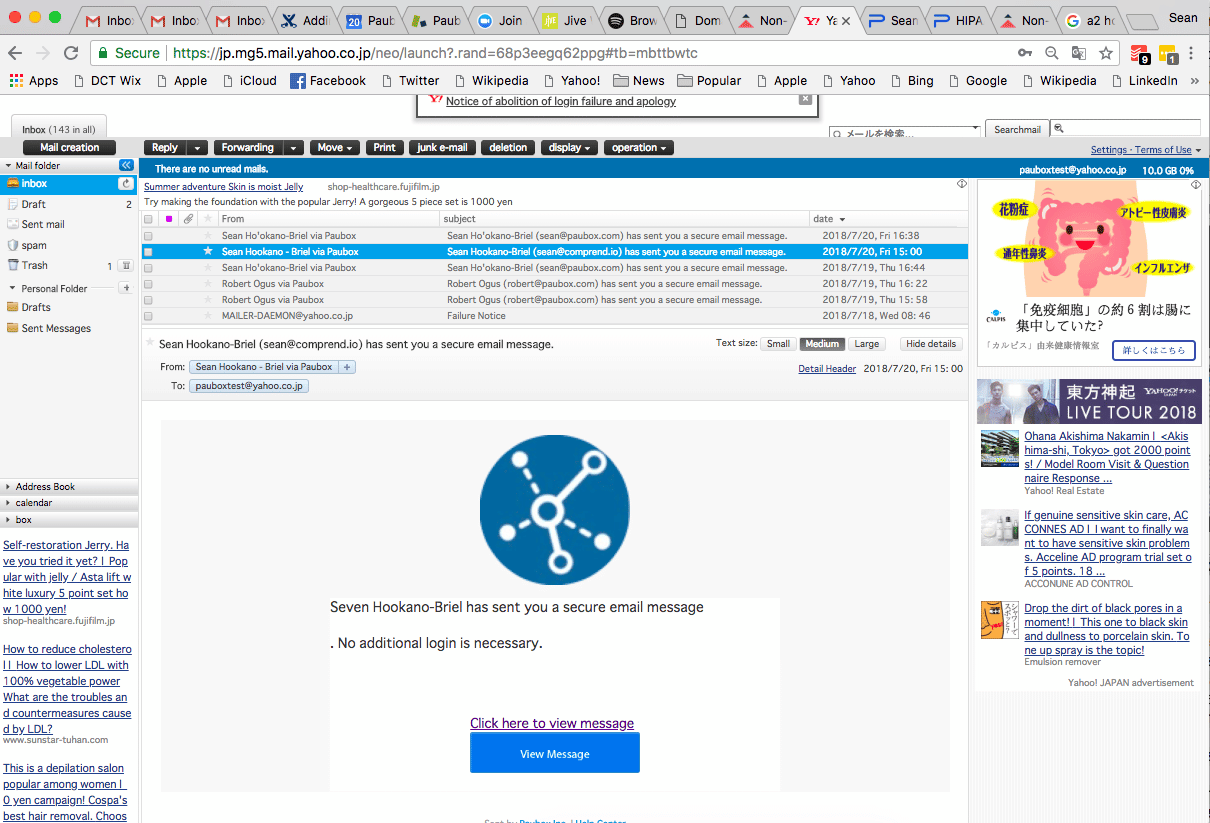The height and width of the screenshot is (823, 1210).
Task: Collapse the mail folder sidebar with the double-arrow icon
Action: [x=126, y=165]
